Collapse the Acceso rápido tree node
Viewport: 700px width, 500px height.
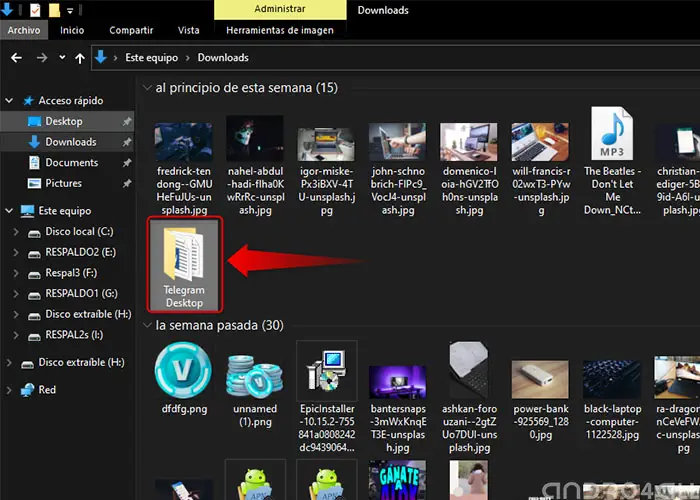pos(9,101)
